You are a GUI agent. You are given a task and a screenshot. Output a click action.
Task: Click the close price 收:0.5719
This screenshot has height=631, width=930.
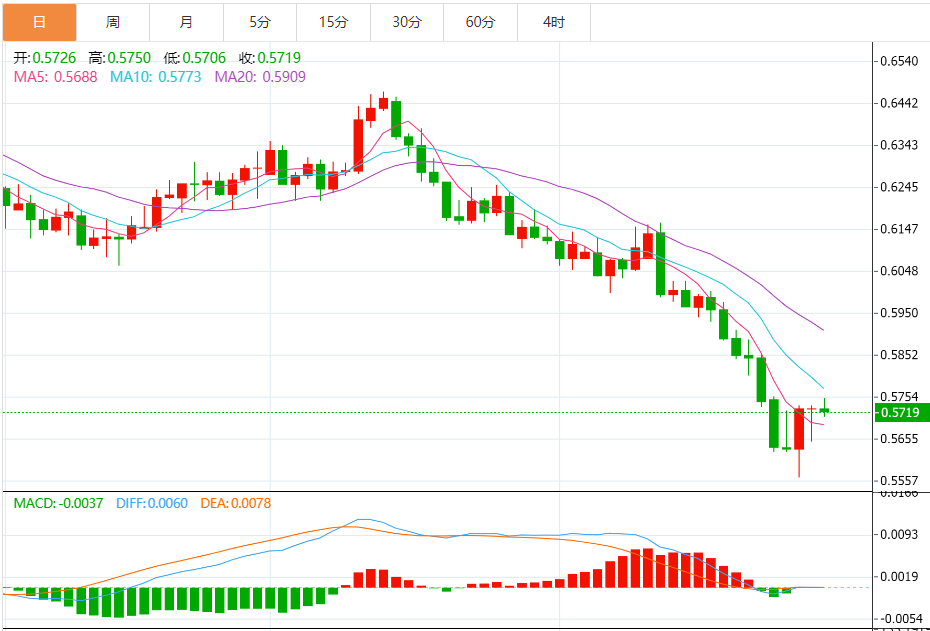click(270, 58)
